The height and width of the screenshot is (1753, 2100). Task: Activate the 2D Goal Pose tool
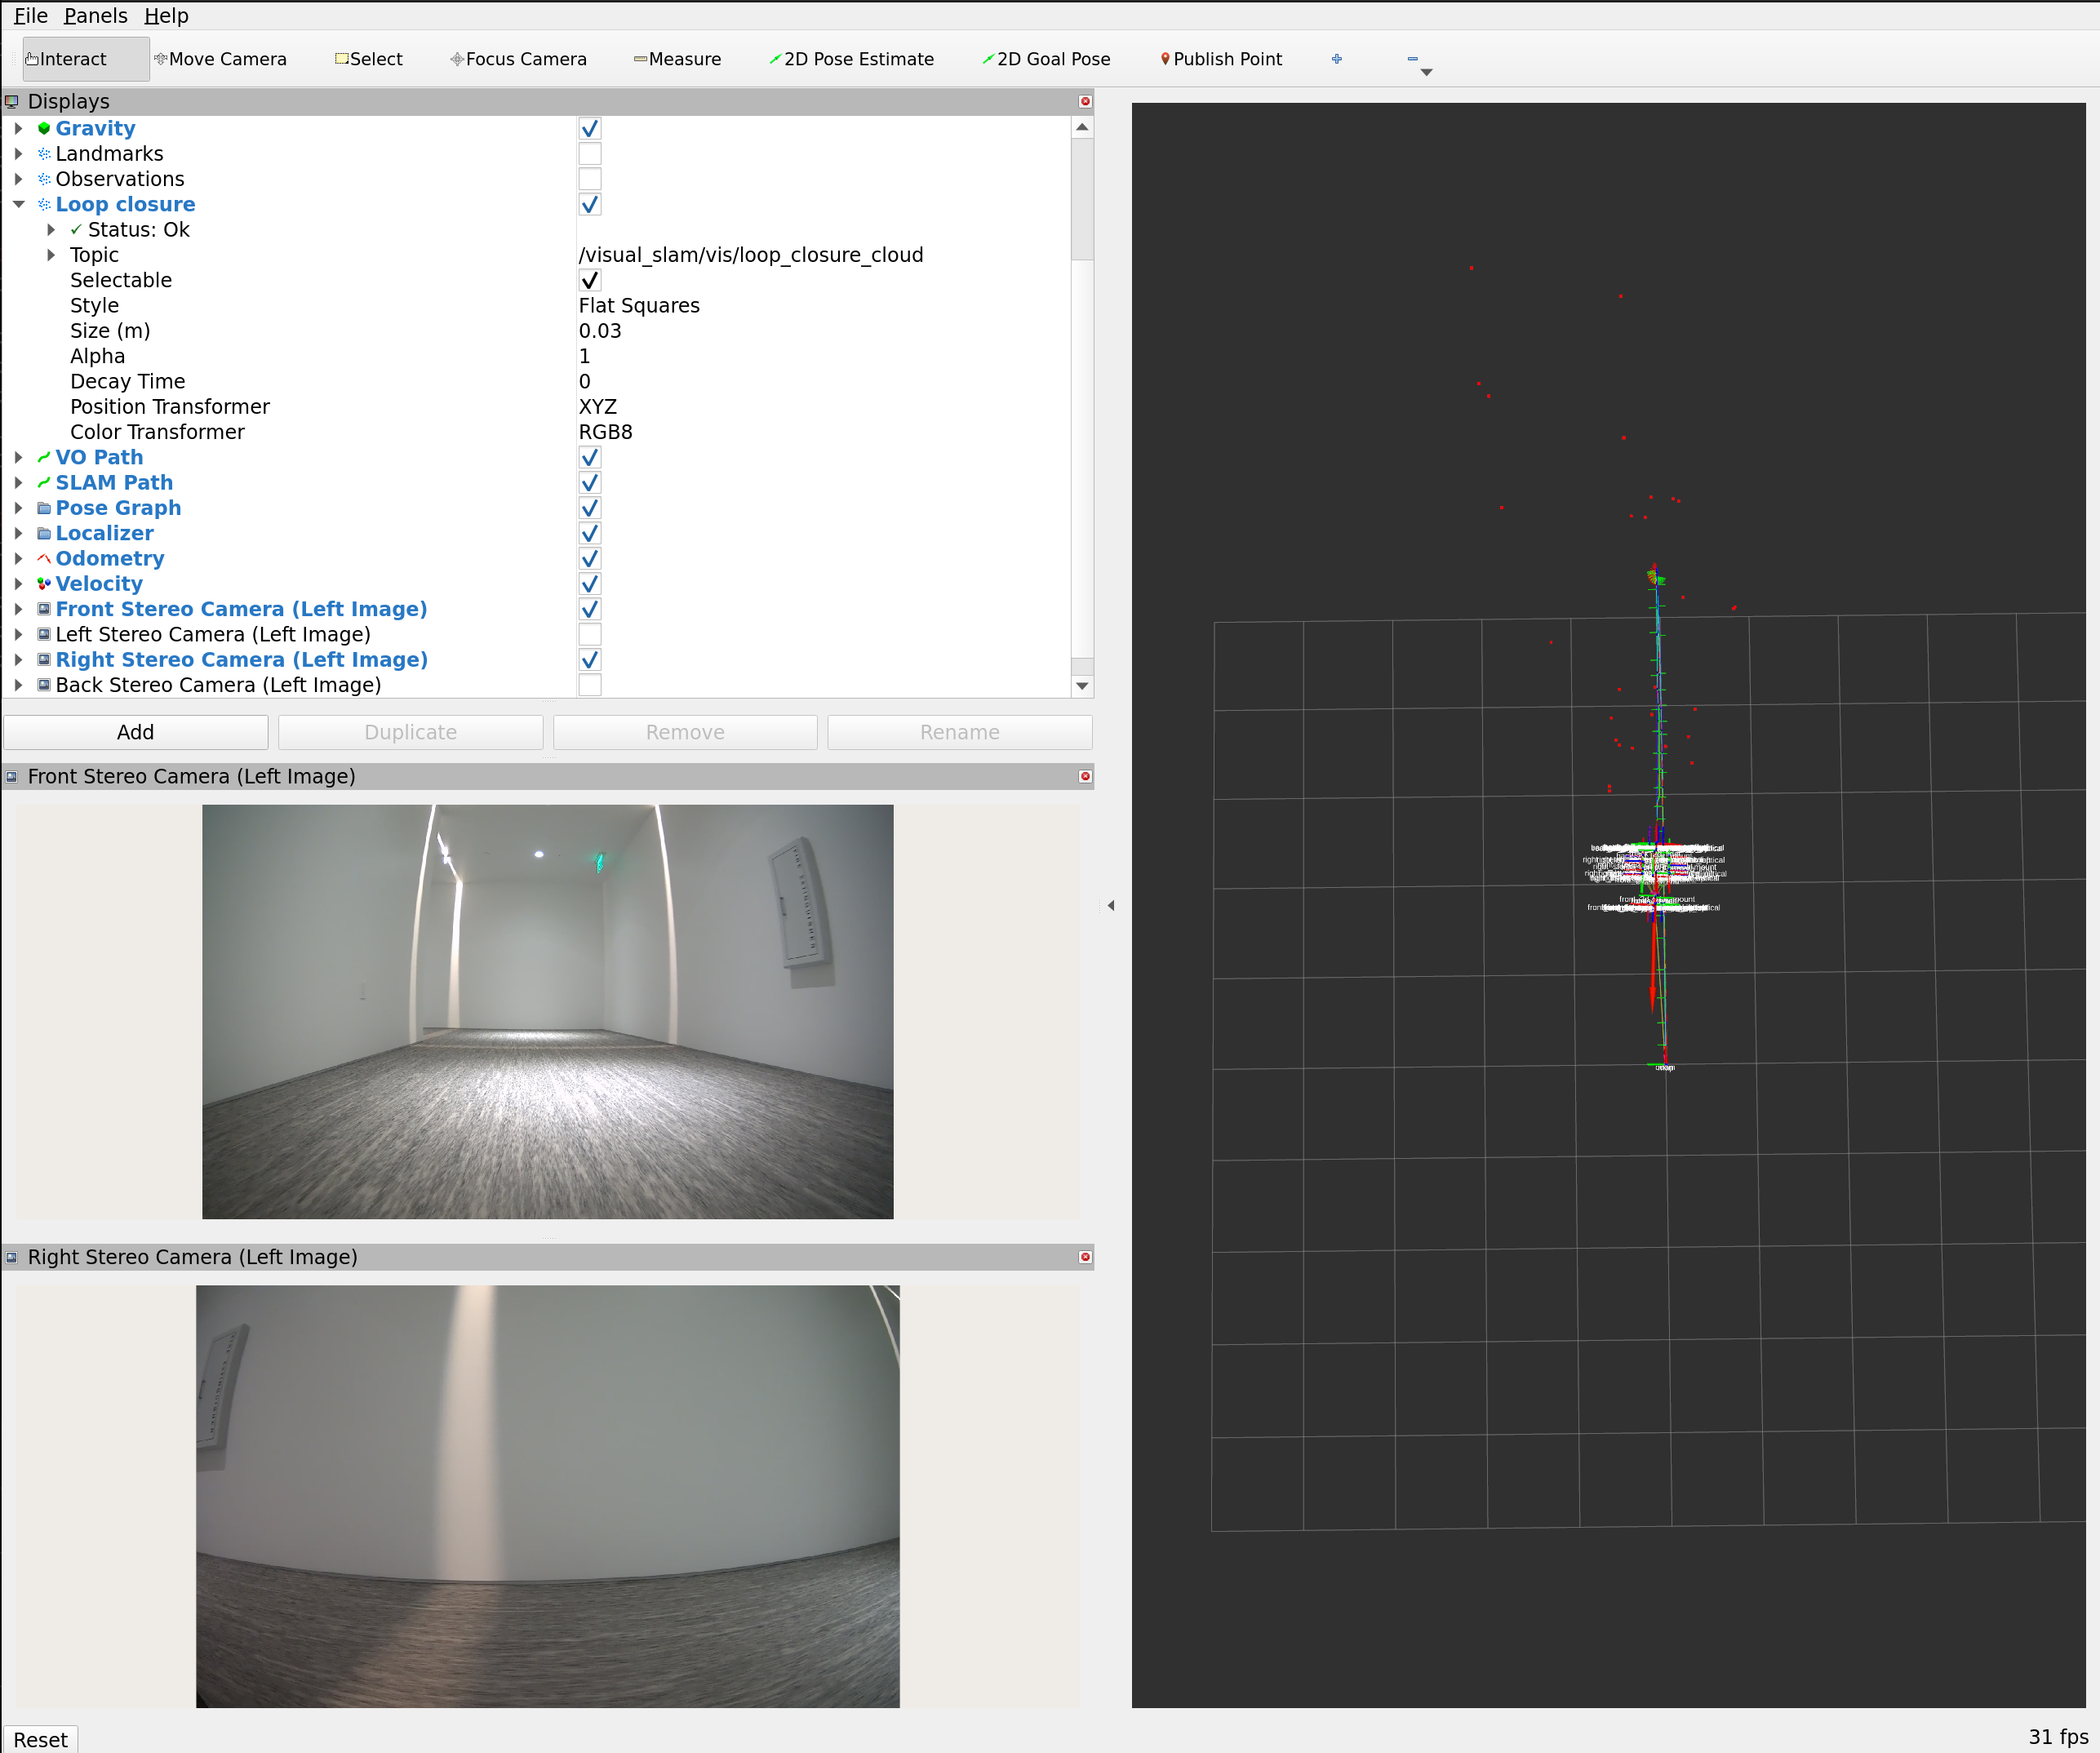1046,59
